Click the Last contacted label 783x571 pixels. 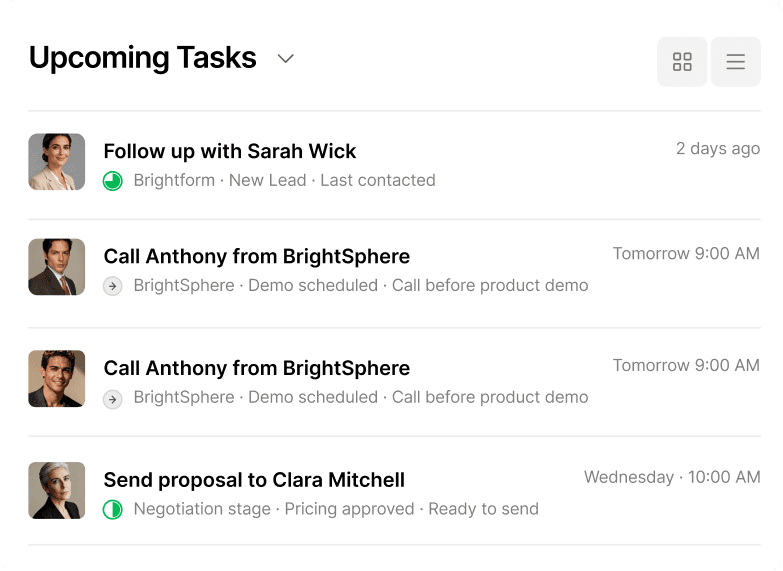pos(378,181)
